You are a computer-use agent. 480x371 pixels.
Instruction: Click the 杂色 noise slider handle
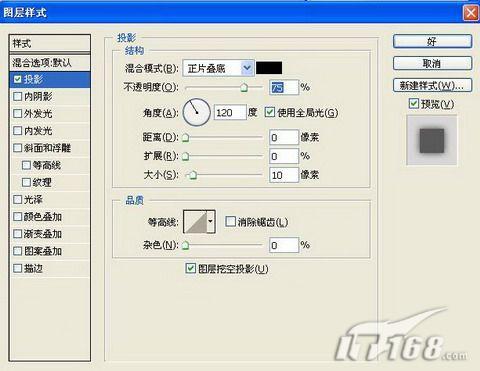[185, 246]
